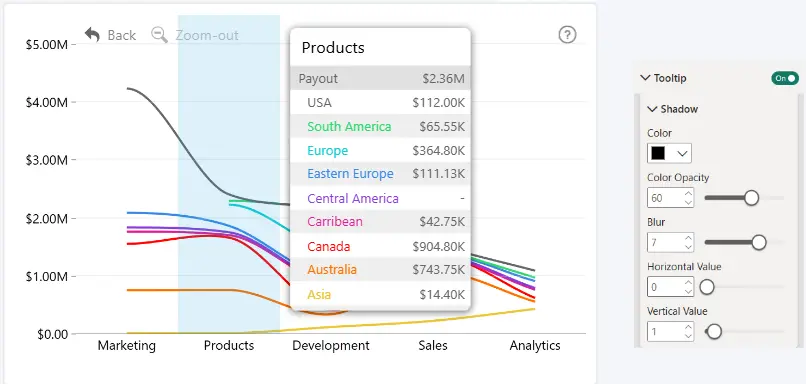Image resolution: width=806 pixels, height=384 pixels.
Task: Click Asia in the tooltip
Action: tap(319, 295)
